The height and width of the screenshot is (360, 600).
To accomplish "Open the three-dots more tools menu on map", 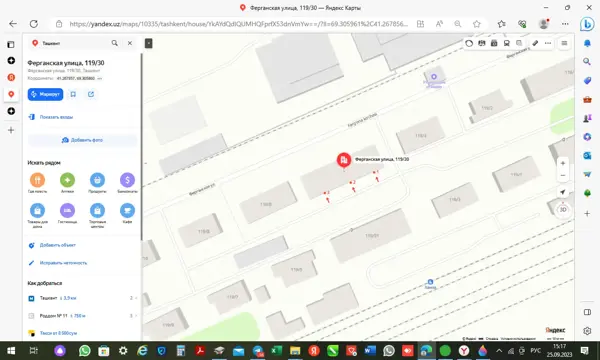I will (x=548, y=43).
